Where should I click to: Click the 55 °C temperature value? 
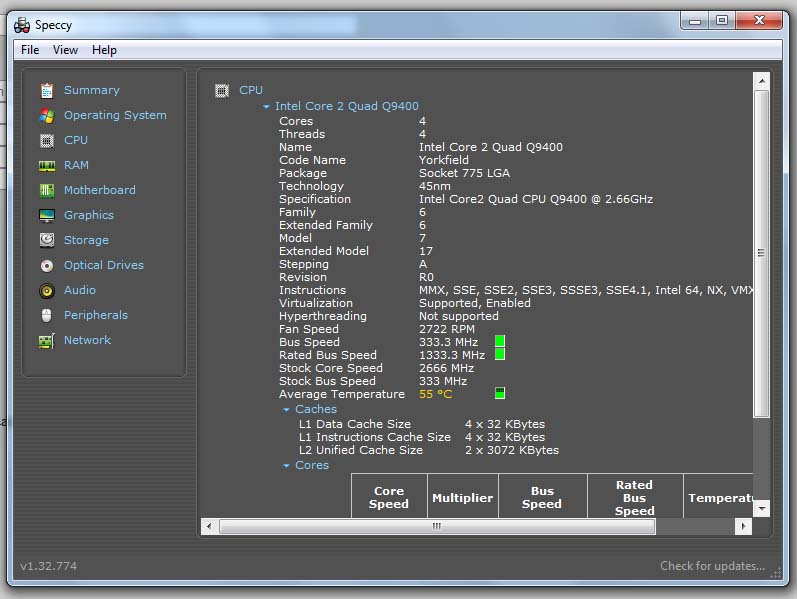pos(435,394)
